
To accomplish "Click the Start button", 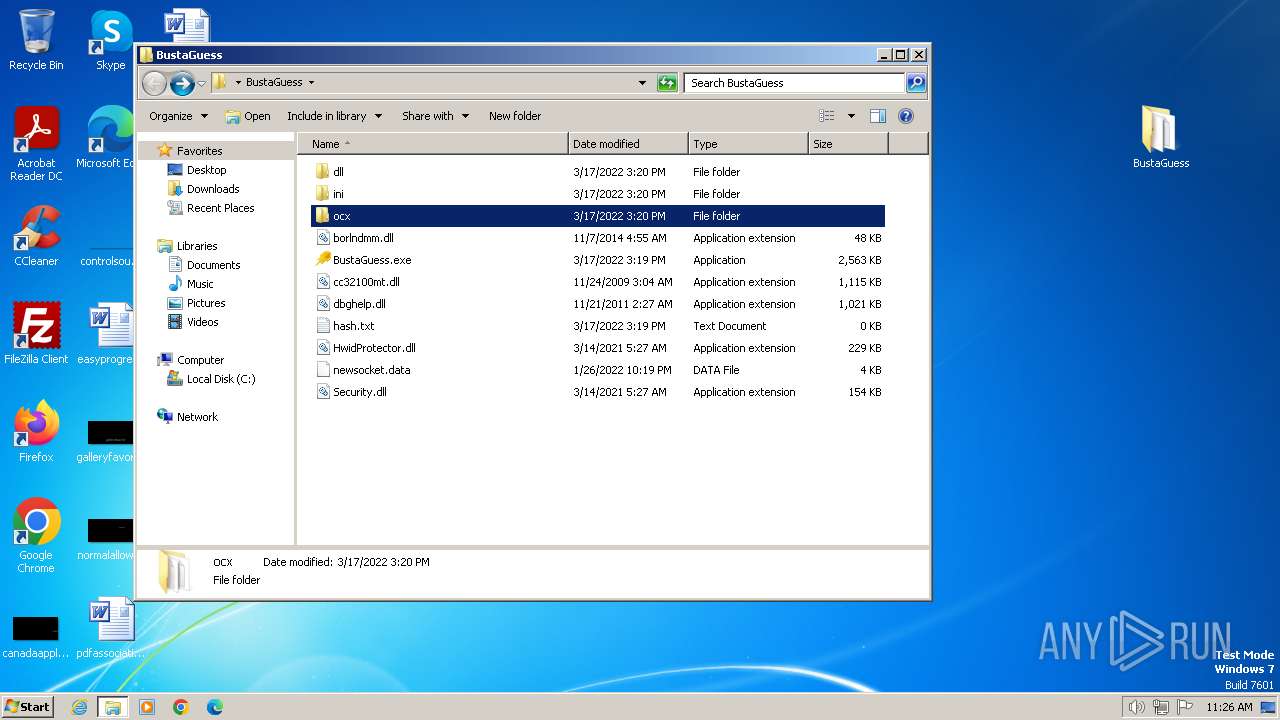I will 27,707.
